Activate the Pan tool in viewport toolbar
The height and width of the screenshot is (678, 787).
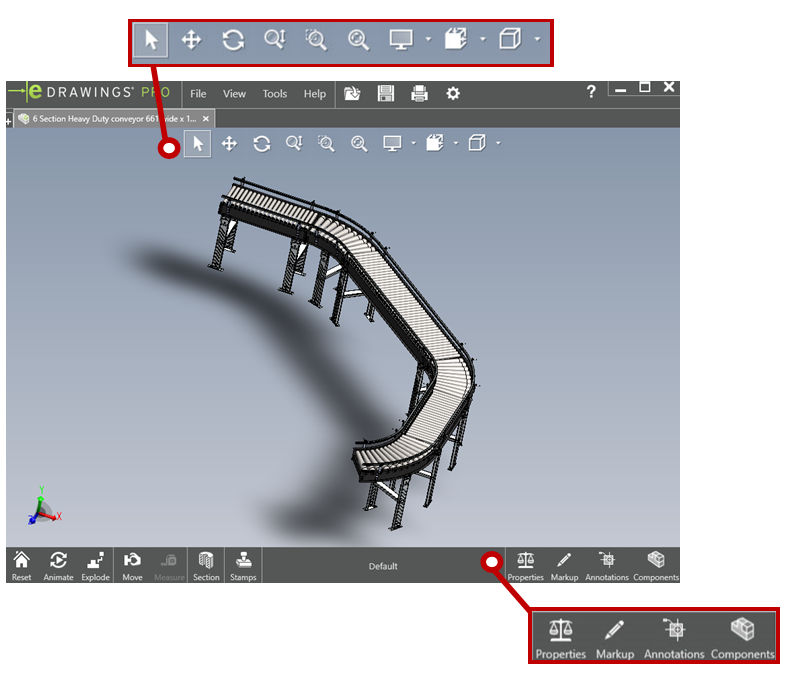[229, 144]
